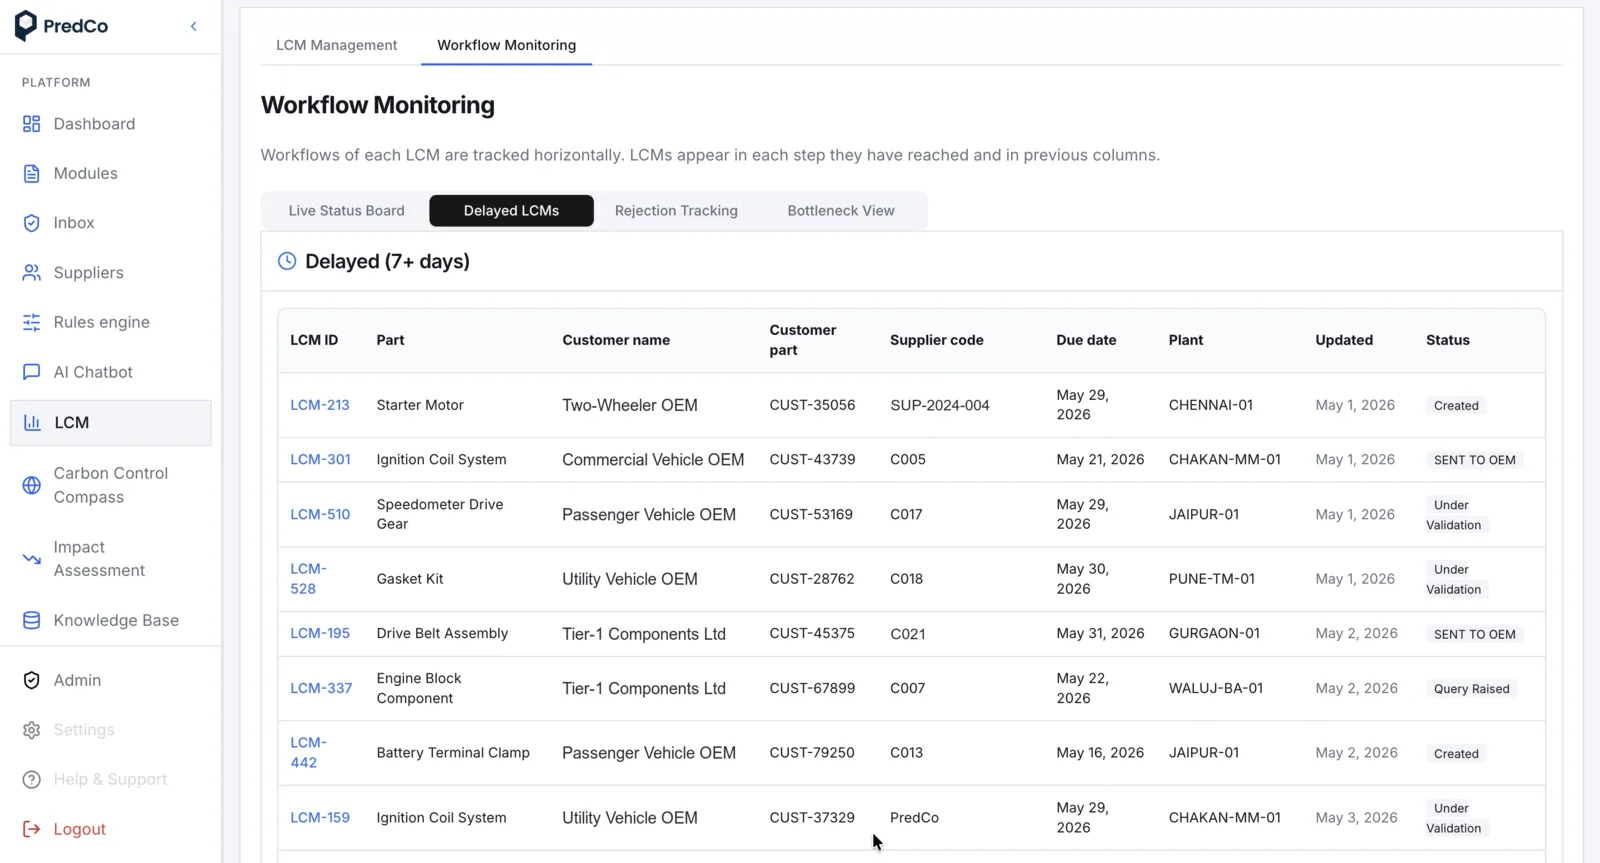Switch to Live Status Board view
Viewport: 1600px width, 863px height.
coord(346,211)
